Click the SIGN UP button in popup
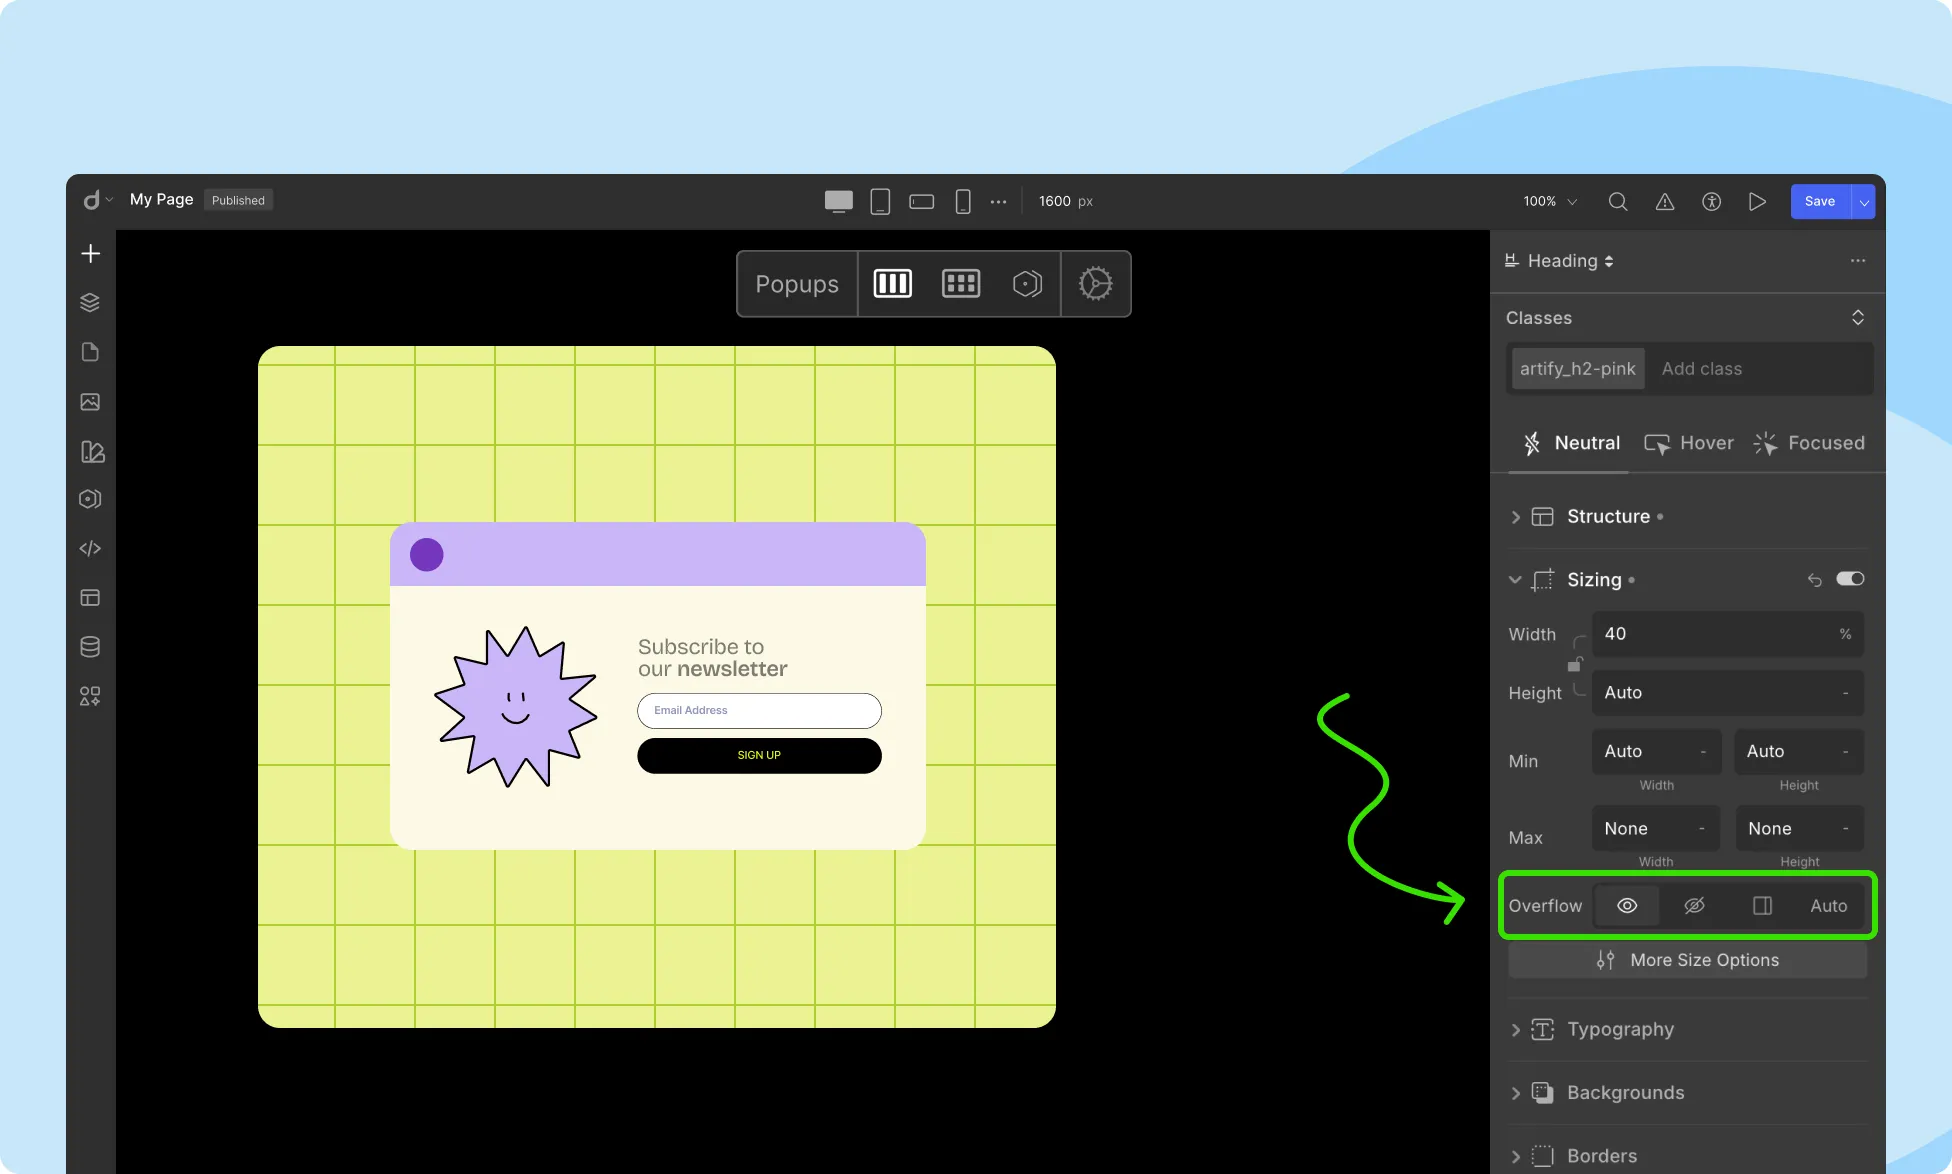The image size is (1952, 1174). coord(759,755)
